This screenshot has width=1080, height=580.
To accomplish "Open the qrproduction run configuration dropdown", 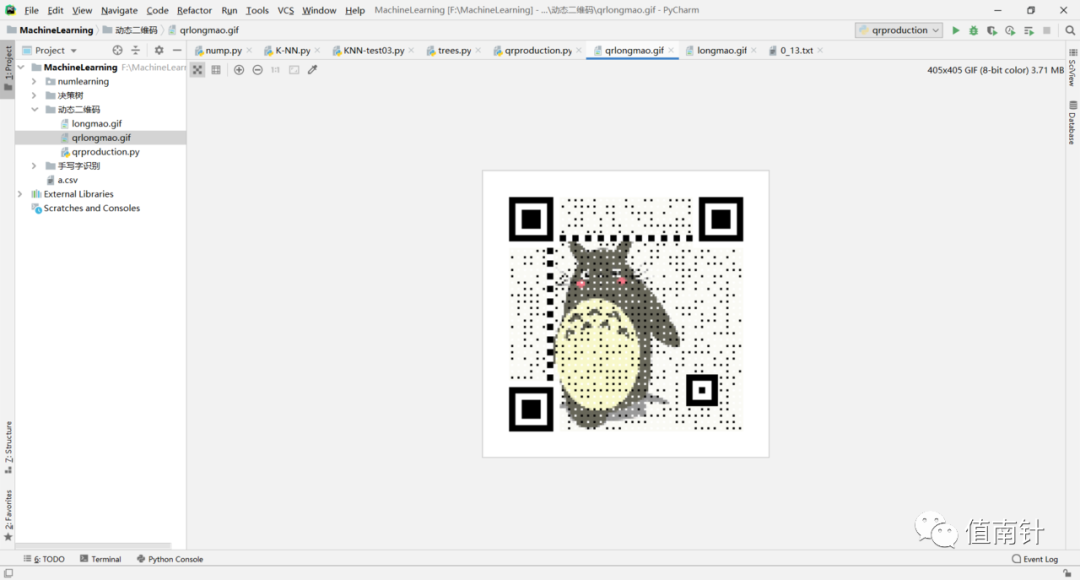I will point(899,30).
